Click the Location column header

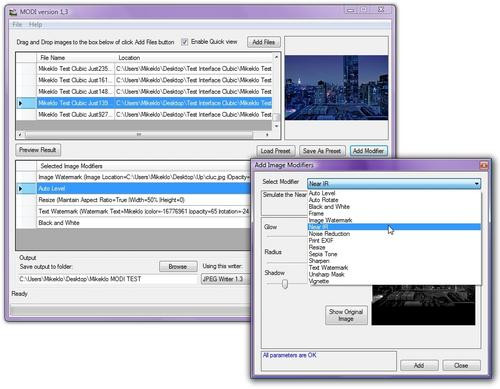(194, 58)
